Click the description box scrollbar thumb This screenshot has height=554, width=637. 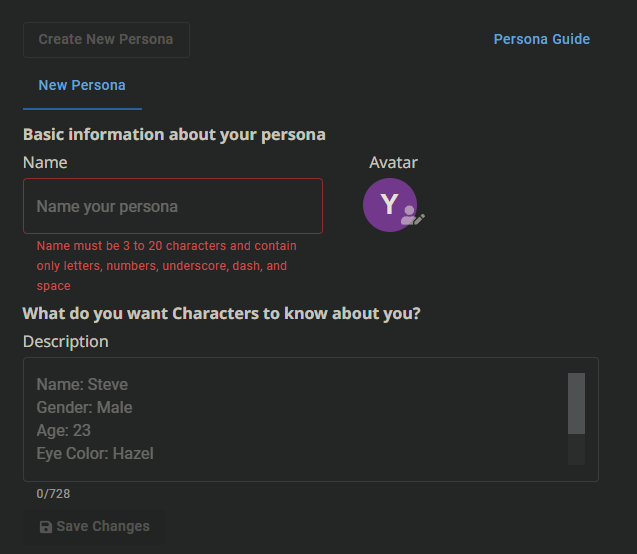point(576,403)
